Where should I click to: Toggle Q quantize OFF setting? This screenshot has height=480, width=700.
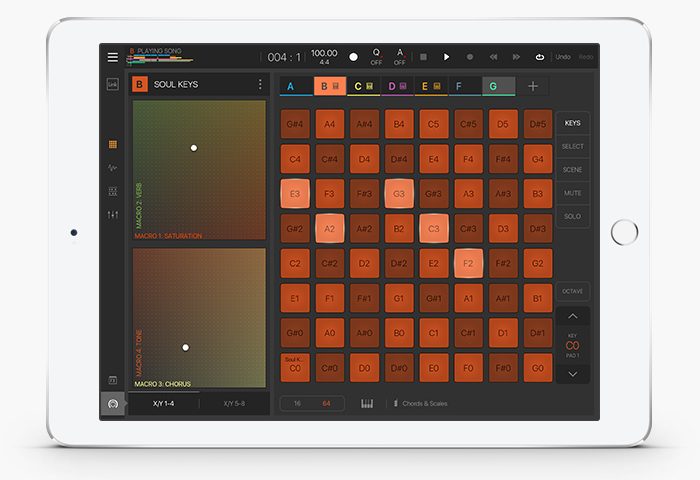pyautogui.click(x=376, y=57)
